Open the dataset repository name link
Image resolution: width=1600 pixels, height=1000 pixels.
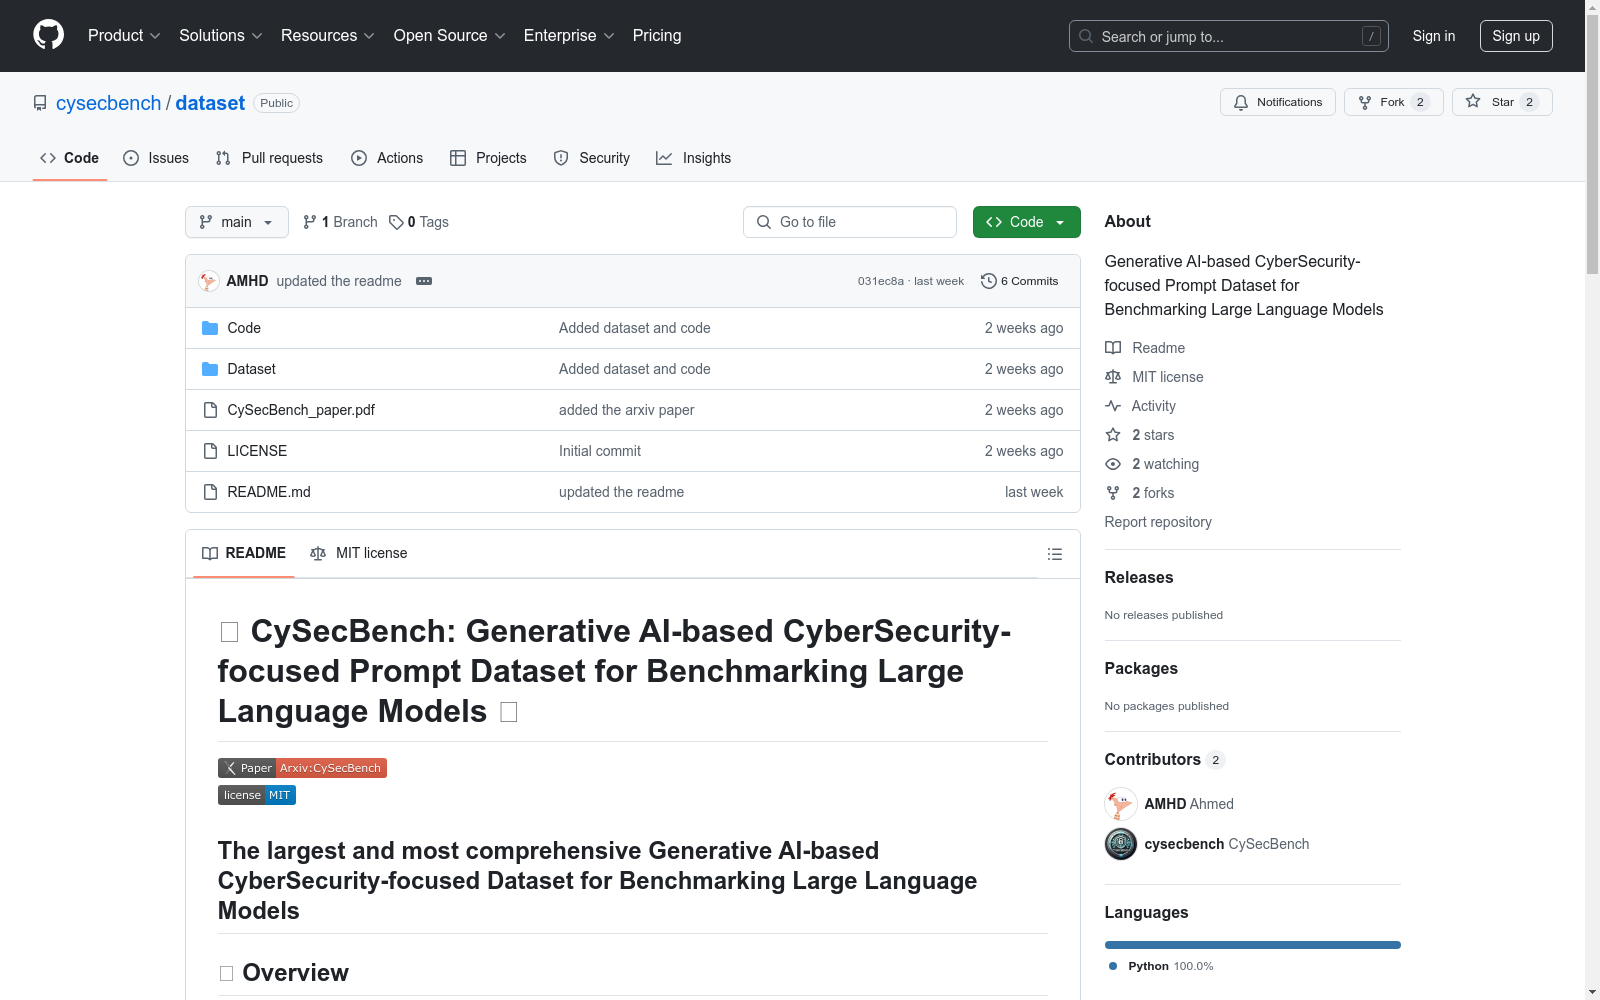(210, 103)
